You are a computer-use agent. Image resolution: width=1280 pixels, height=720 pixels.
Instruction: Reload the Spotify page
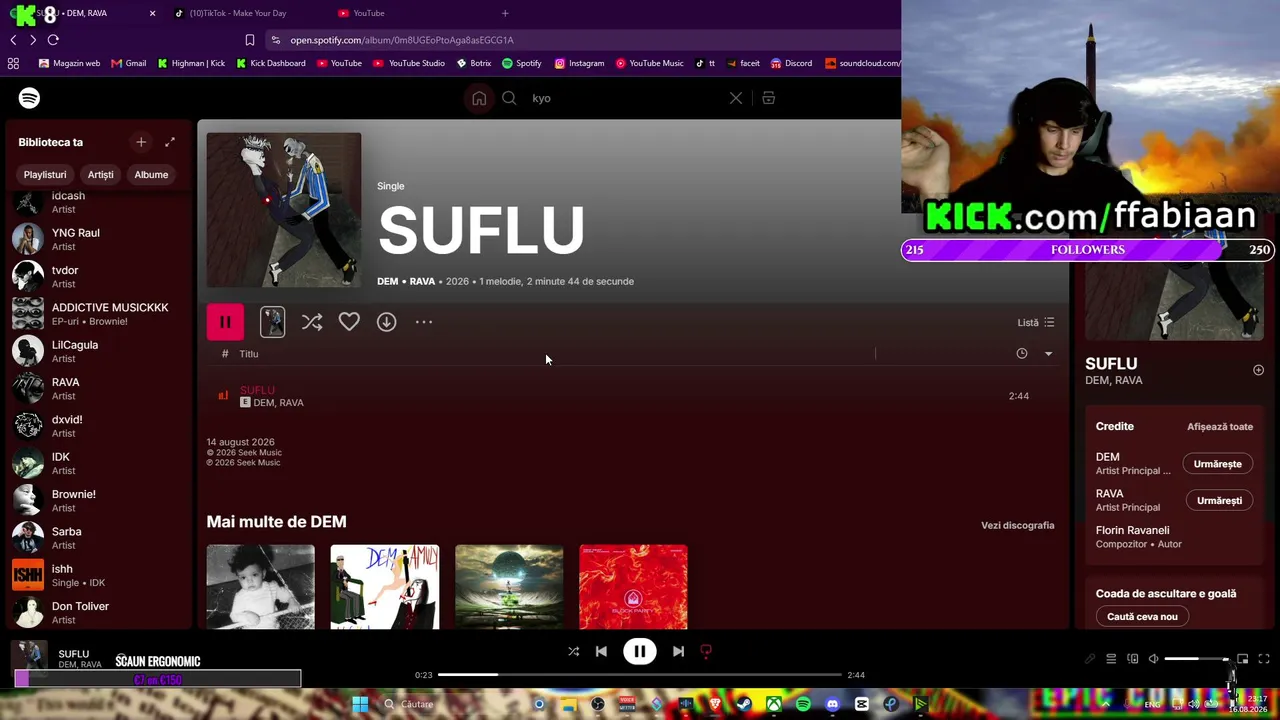[53, 40]
